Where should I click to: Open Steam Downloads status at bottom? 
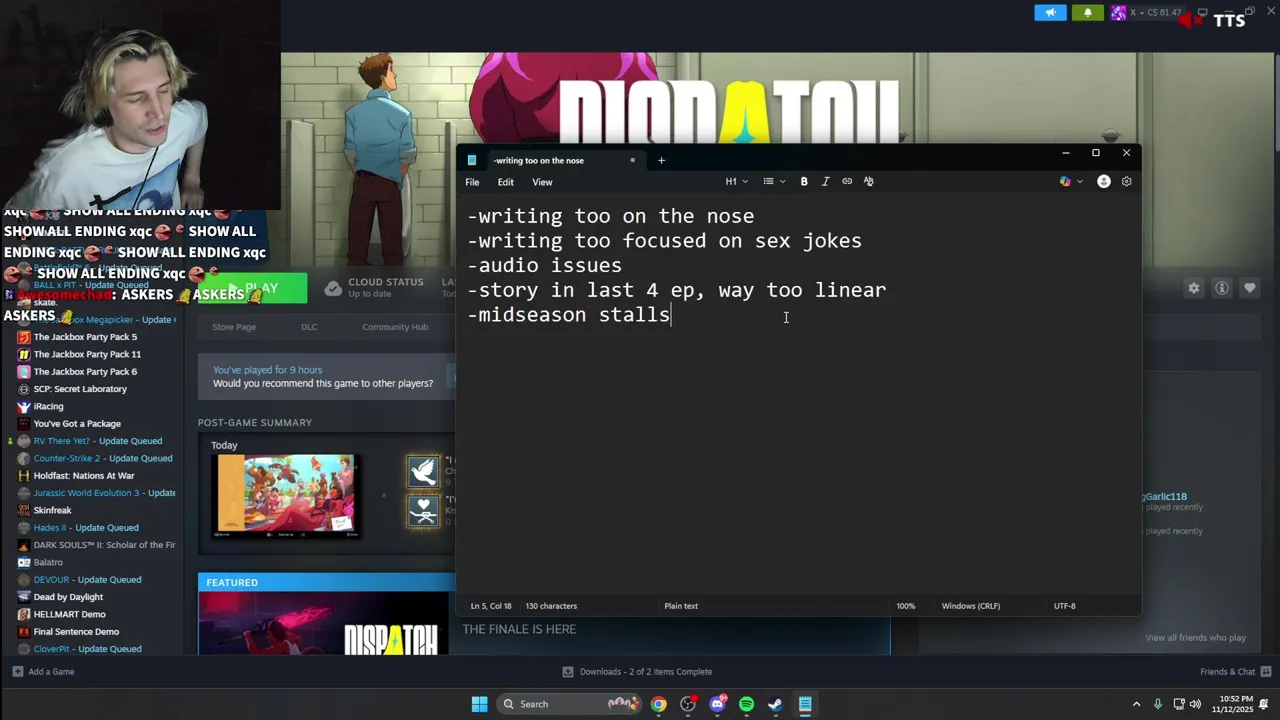click(637, 672)
